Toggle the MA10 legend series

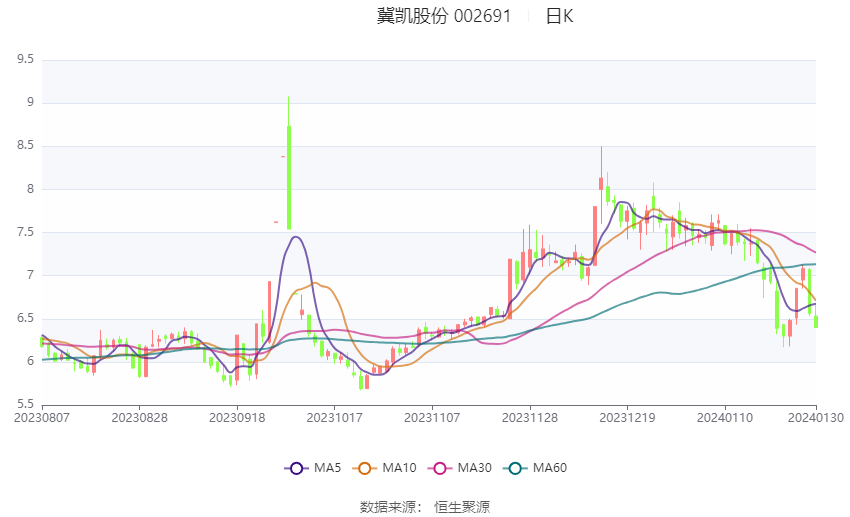point(385,468)
